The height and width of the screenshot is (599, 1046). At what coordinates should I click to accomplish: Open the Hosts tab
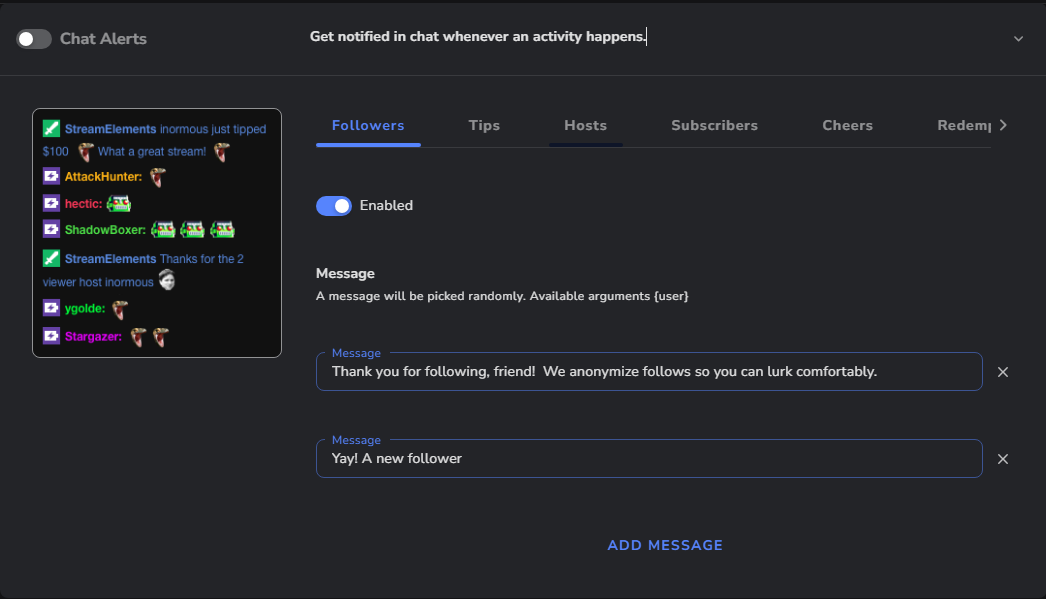(586, 125)
